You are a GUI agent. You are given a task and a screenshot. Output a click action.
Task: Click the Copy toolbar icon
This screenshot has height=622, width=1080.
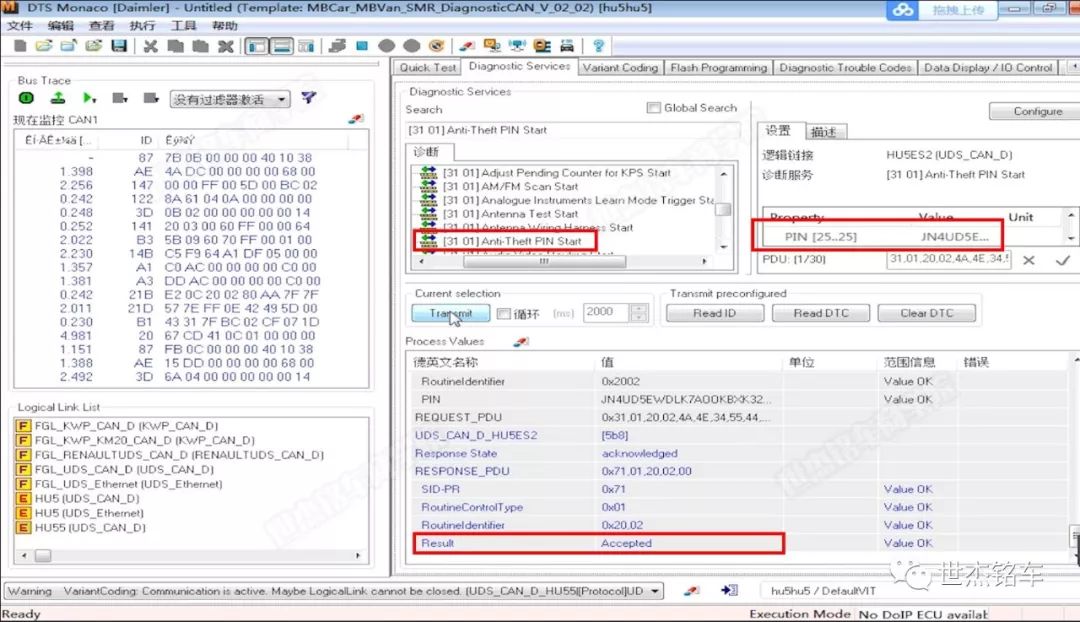tap(176, 46)
